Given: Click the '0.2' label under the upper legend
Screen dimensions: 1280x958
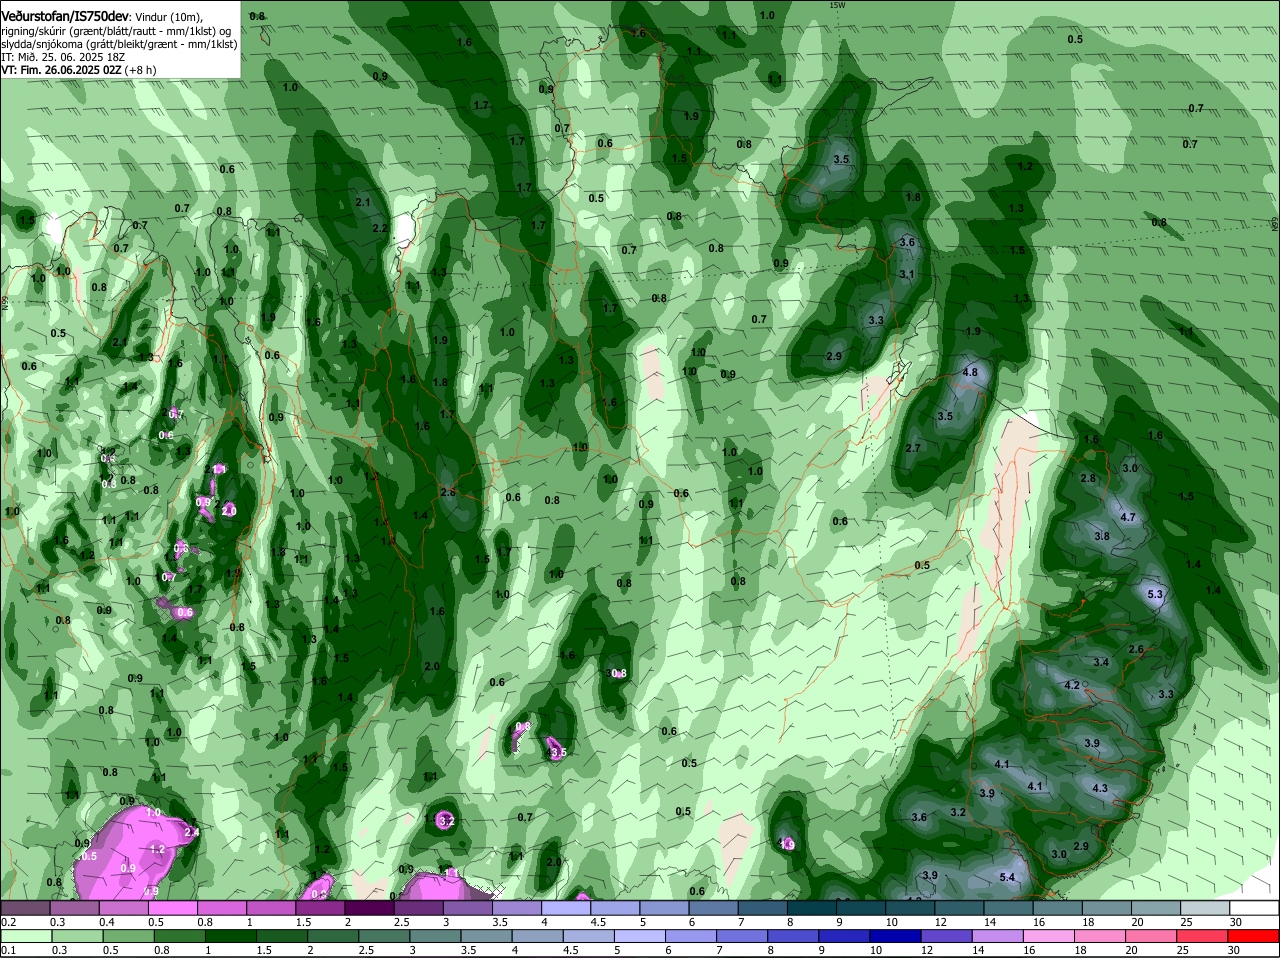Looking at the screenshot, I should [x=8, y=921].
